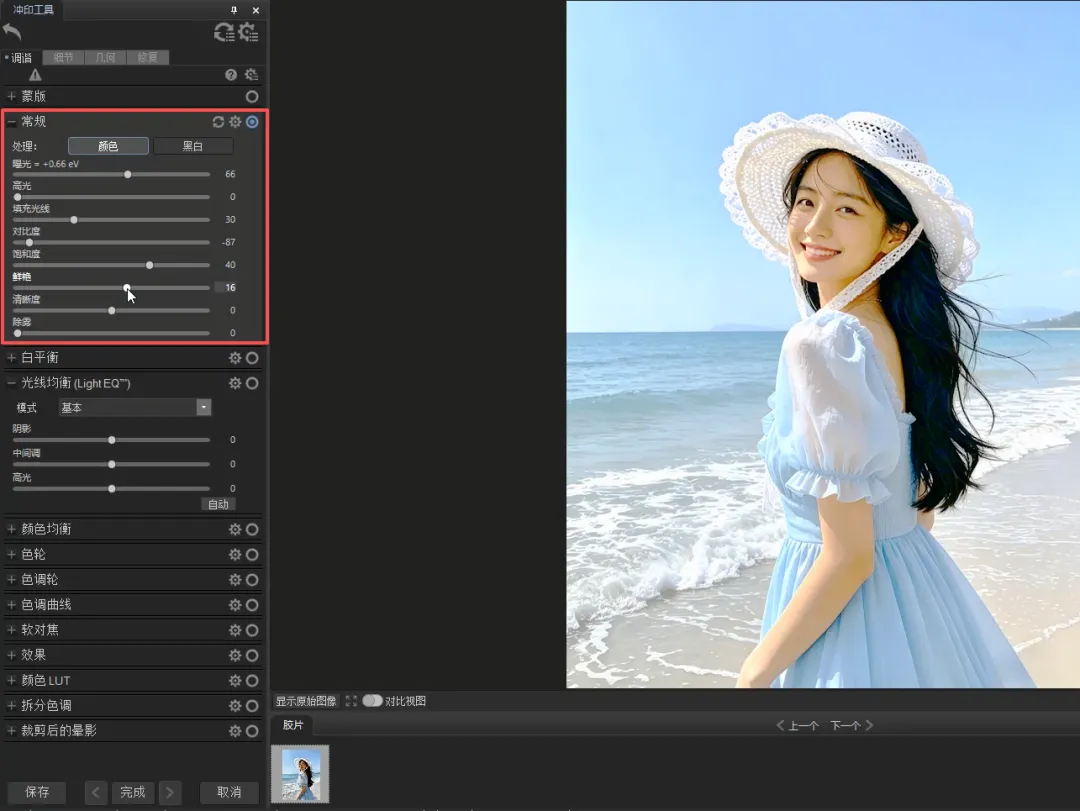This screenshot has width=1080, height=811.
Task: Reset the 常规 group with refresh icon
Action: pos(218,122)
